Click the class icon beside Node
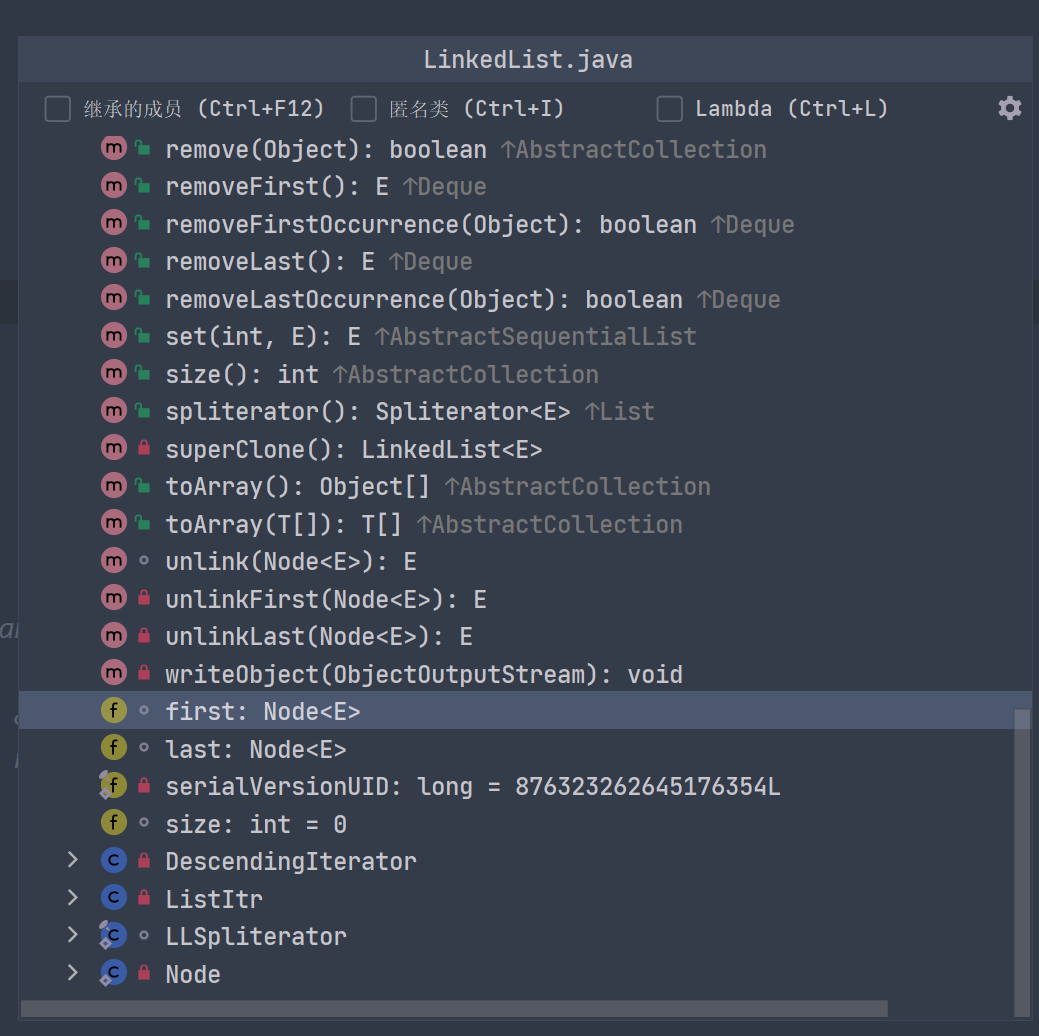The height and width of the screenshot is (1036, 1039). 114,973
